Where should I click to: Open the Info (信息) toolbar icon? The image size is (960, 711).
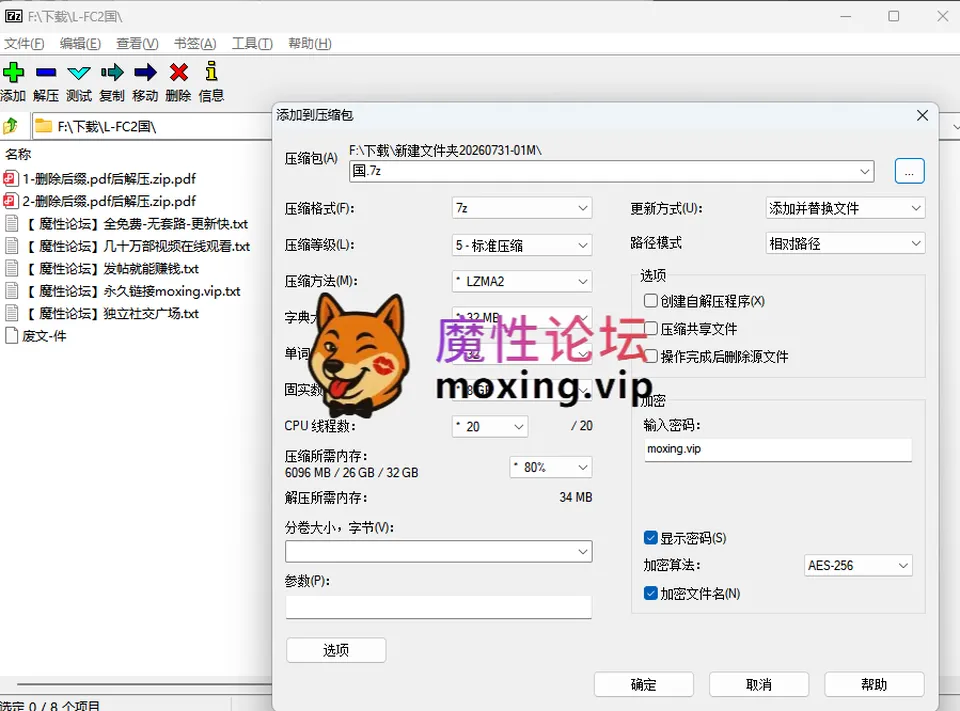pyautogui.click(x=211, y=71)
